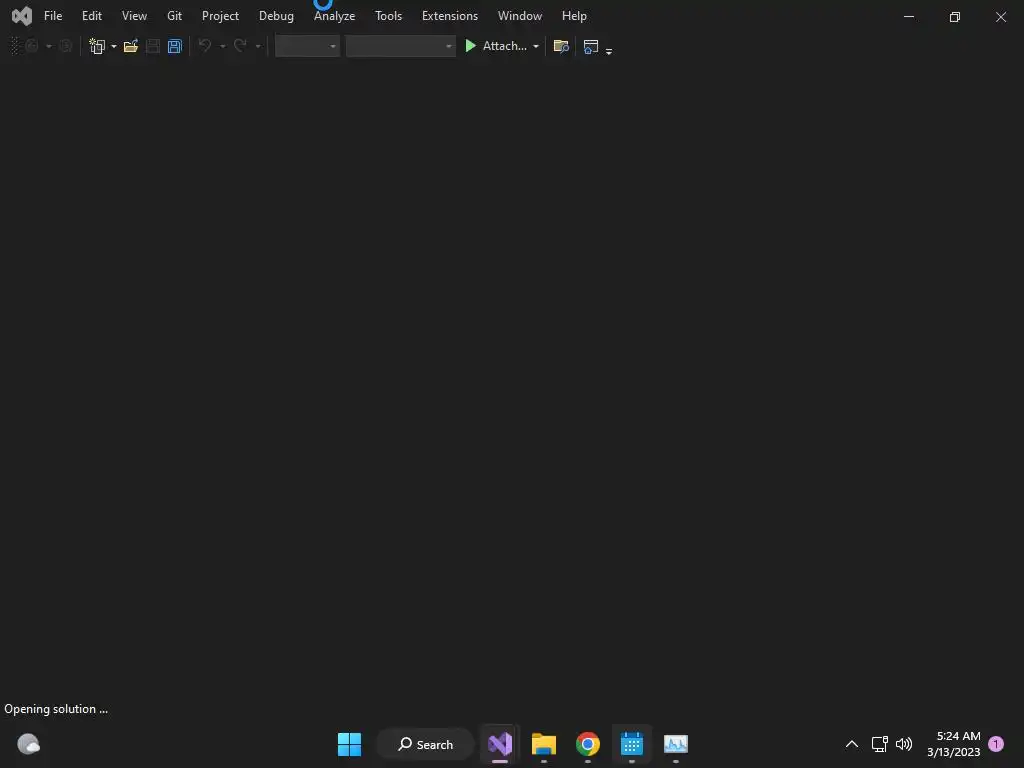Open the Solution Configurations combo box
1024x768 pixels.
point(307,46)
